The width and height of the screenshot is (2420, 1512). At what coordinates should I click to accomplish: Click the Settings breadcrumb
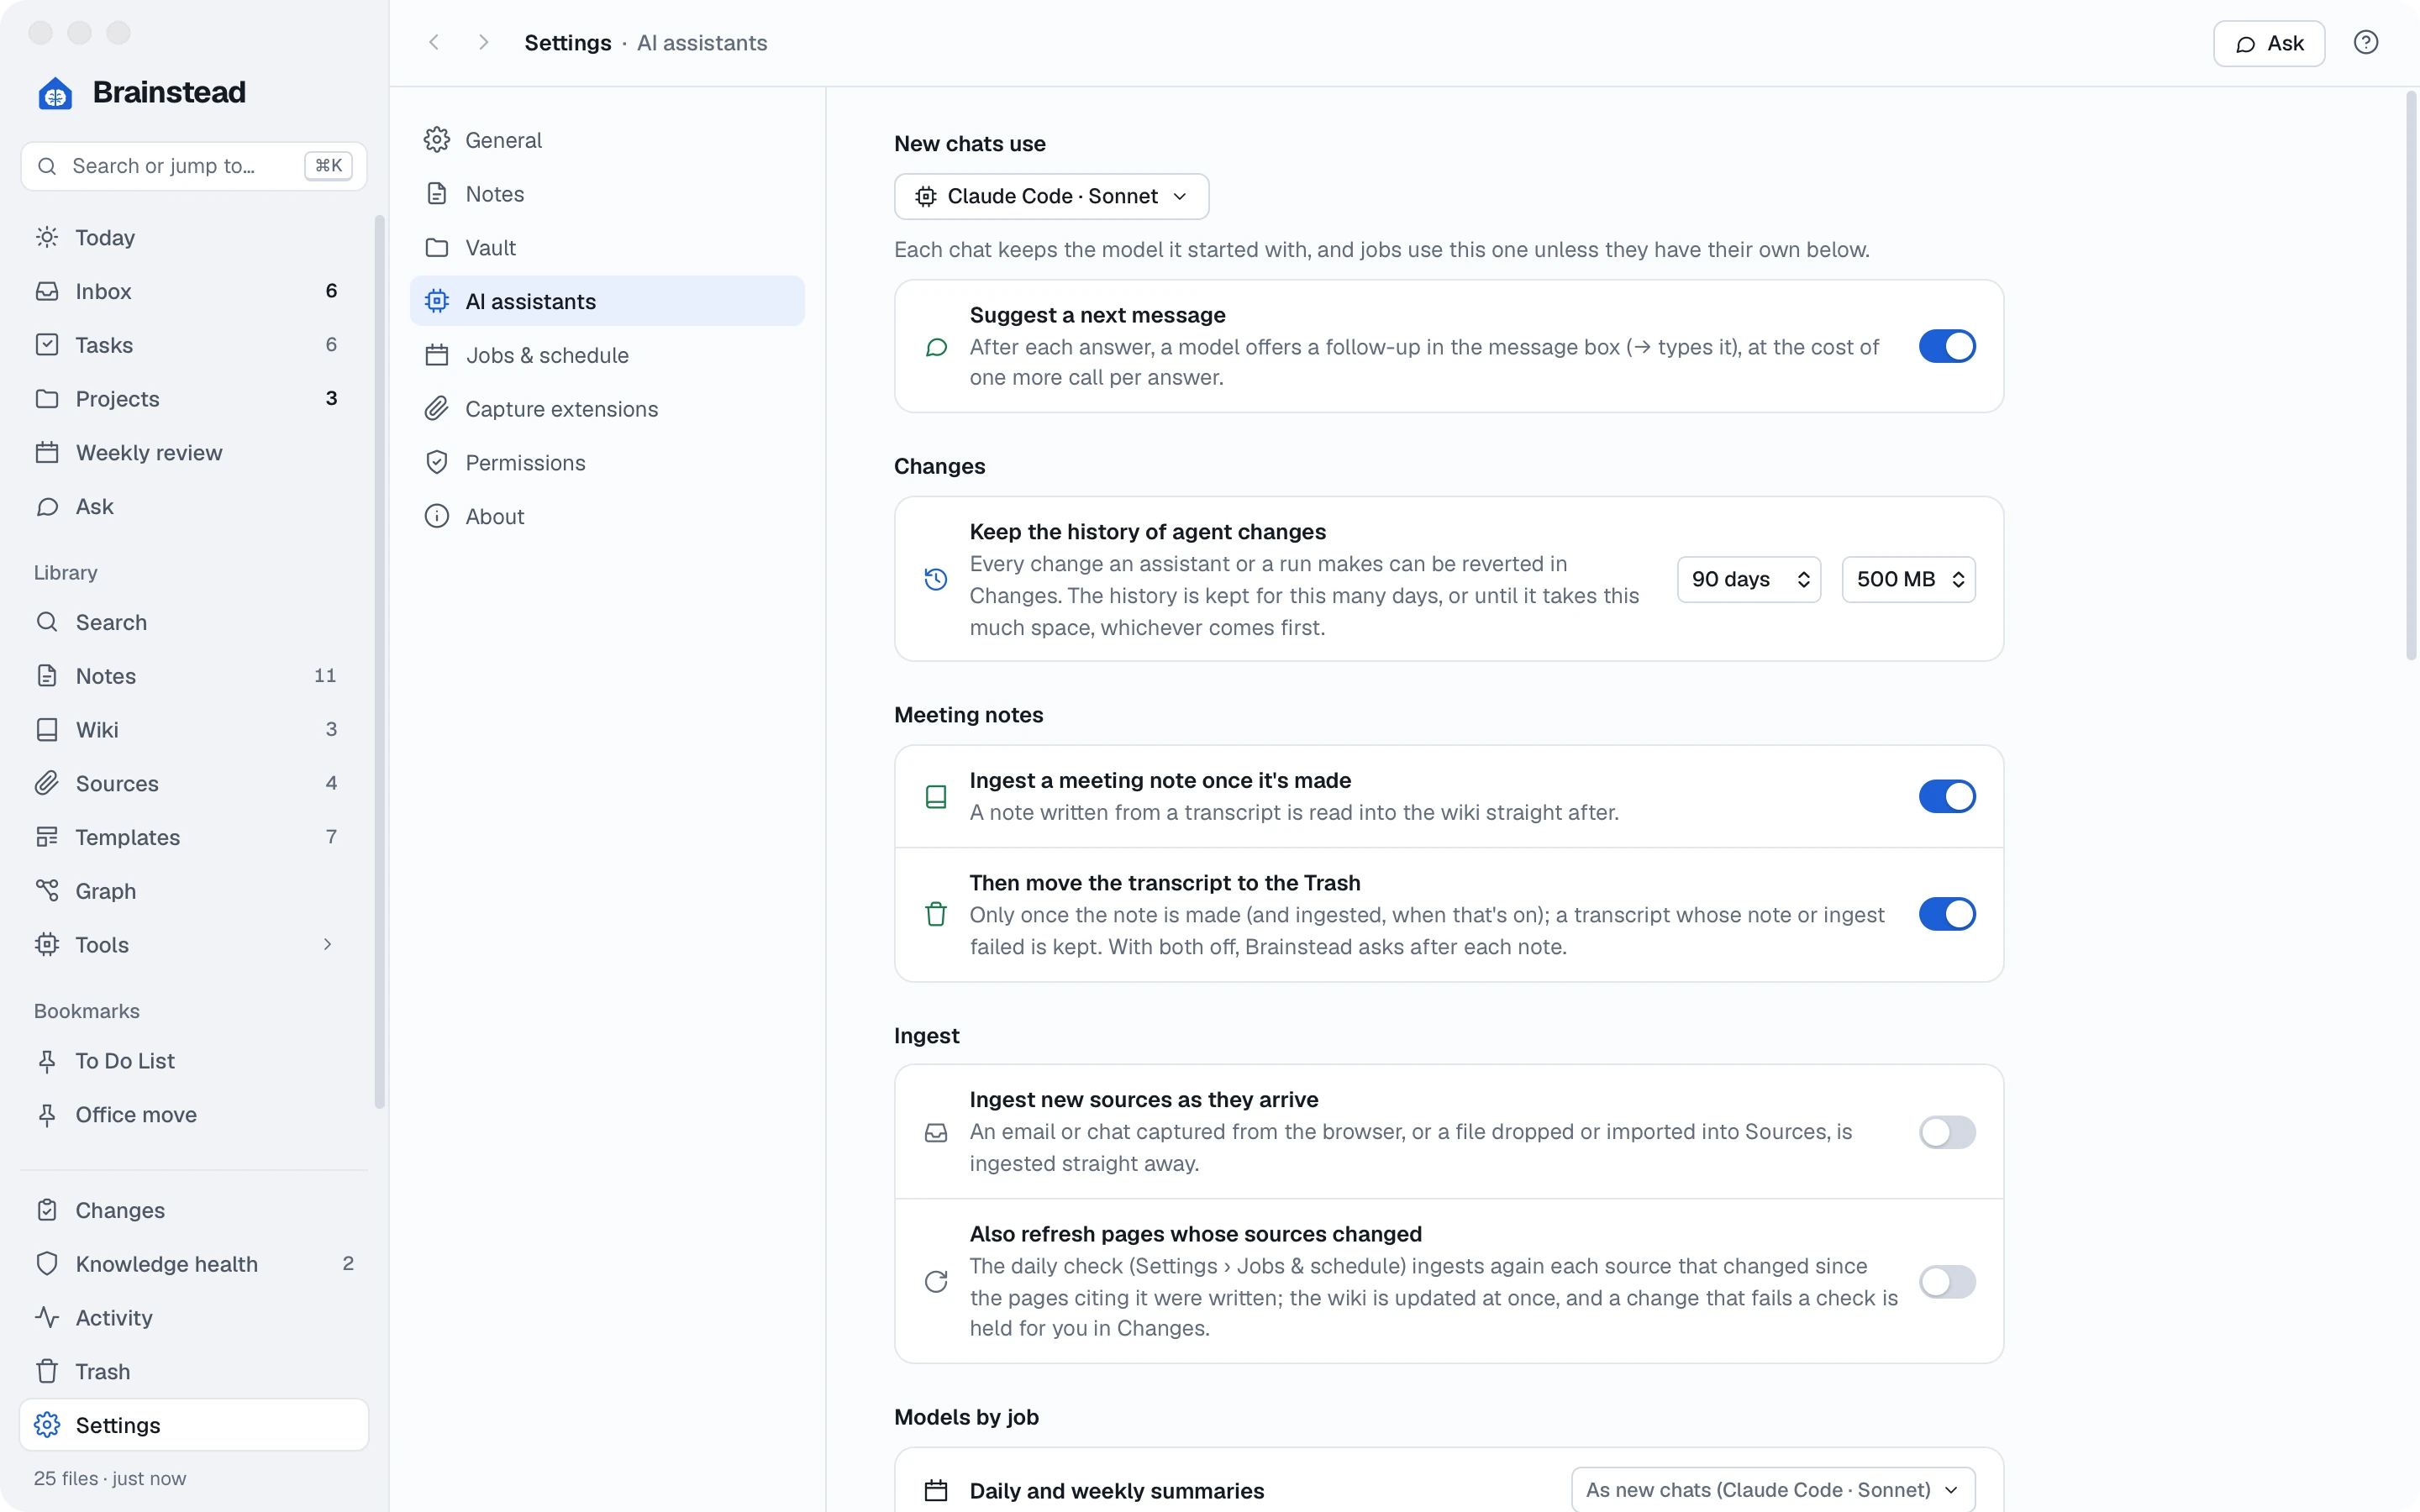point(567,43)
